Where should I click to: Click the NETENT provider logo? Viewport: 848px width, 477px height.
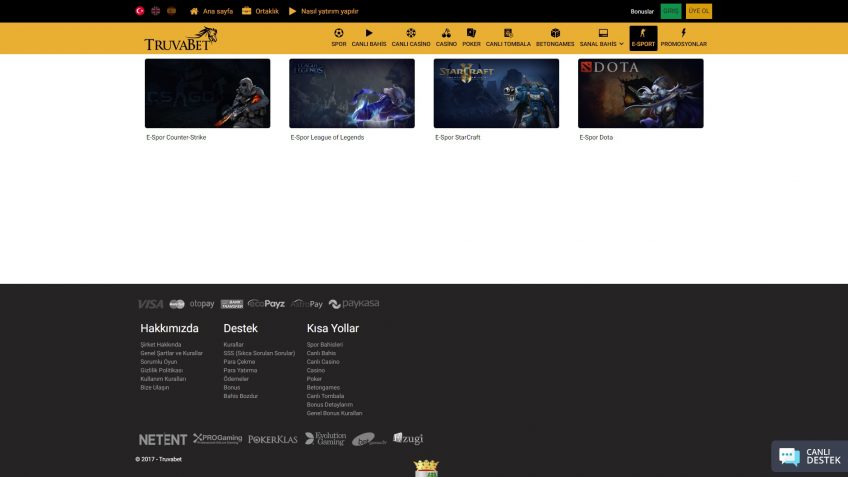[x=163, y=440]
